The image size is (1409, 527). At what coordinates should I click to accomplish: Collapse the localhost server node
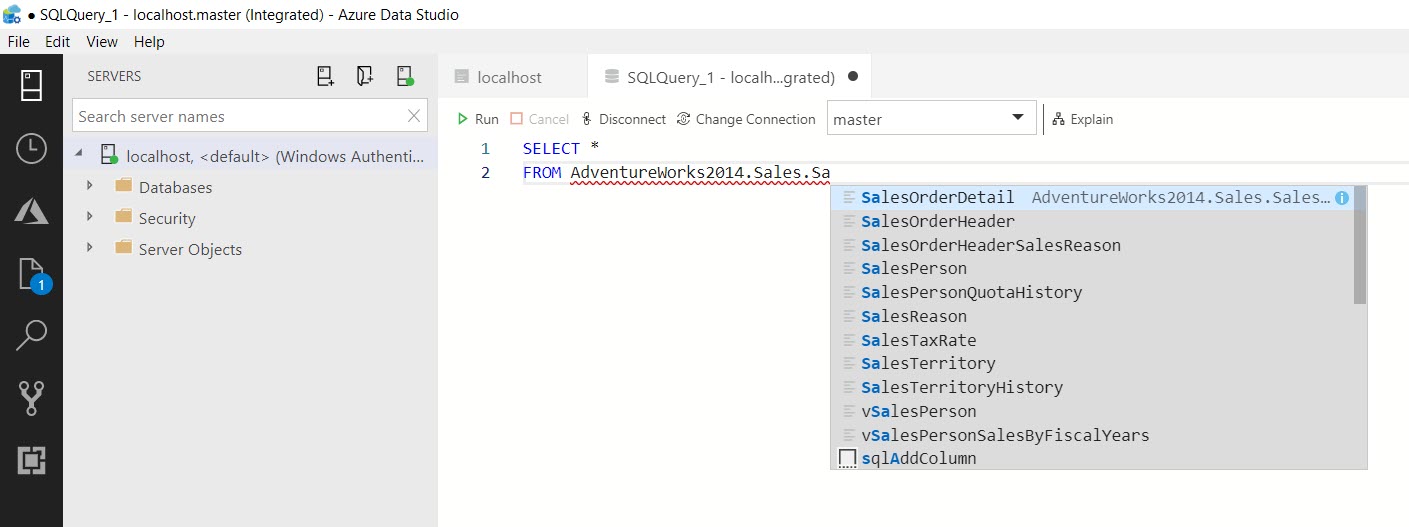pos(81,155)
